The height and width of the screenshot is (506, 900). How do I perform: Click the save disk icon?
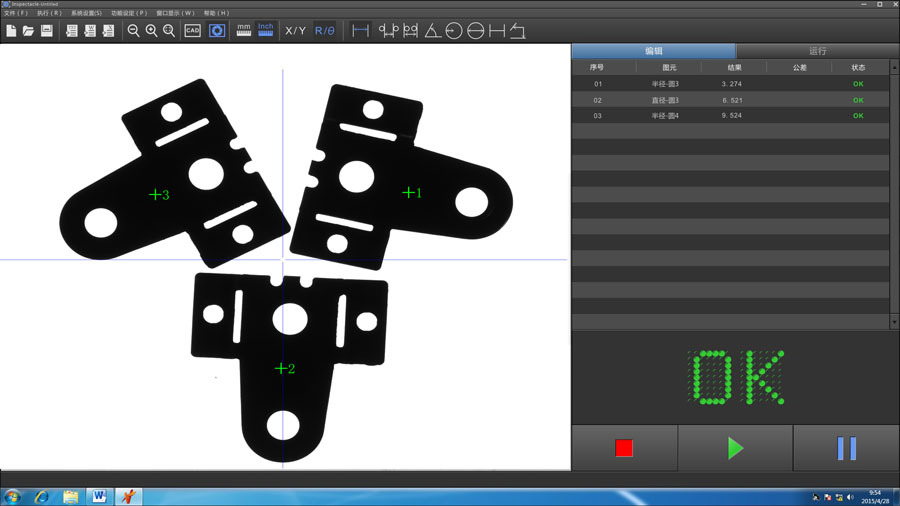click(46, 31)
